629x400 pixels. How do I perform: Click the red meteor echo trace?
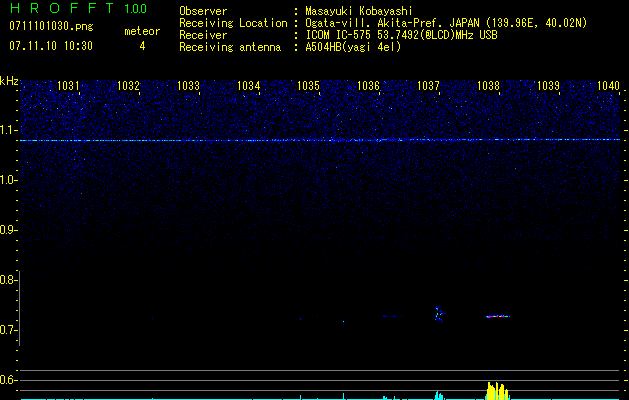coord(497,316)
